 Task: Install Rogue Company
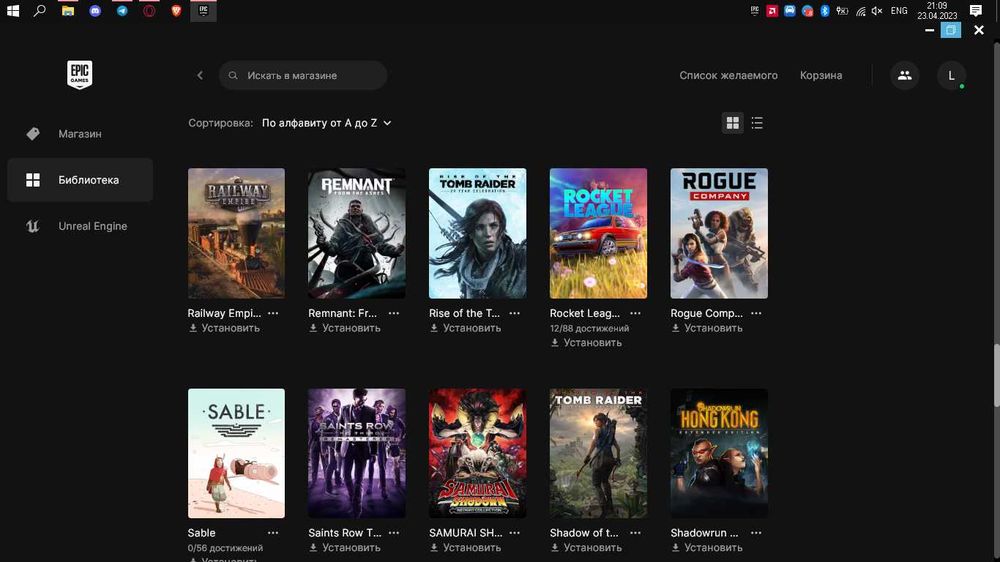[x=707, y=328]
